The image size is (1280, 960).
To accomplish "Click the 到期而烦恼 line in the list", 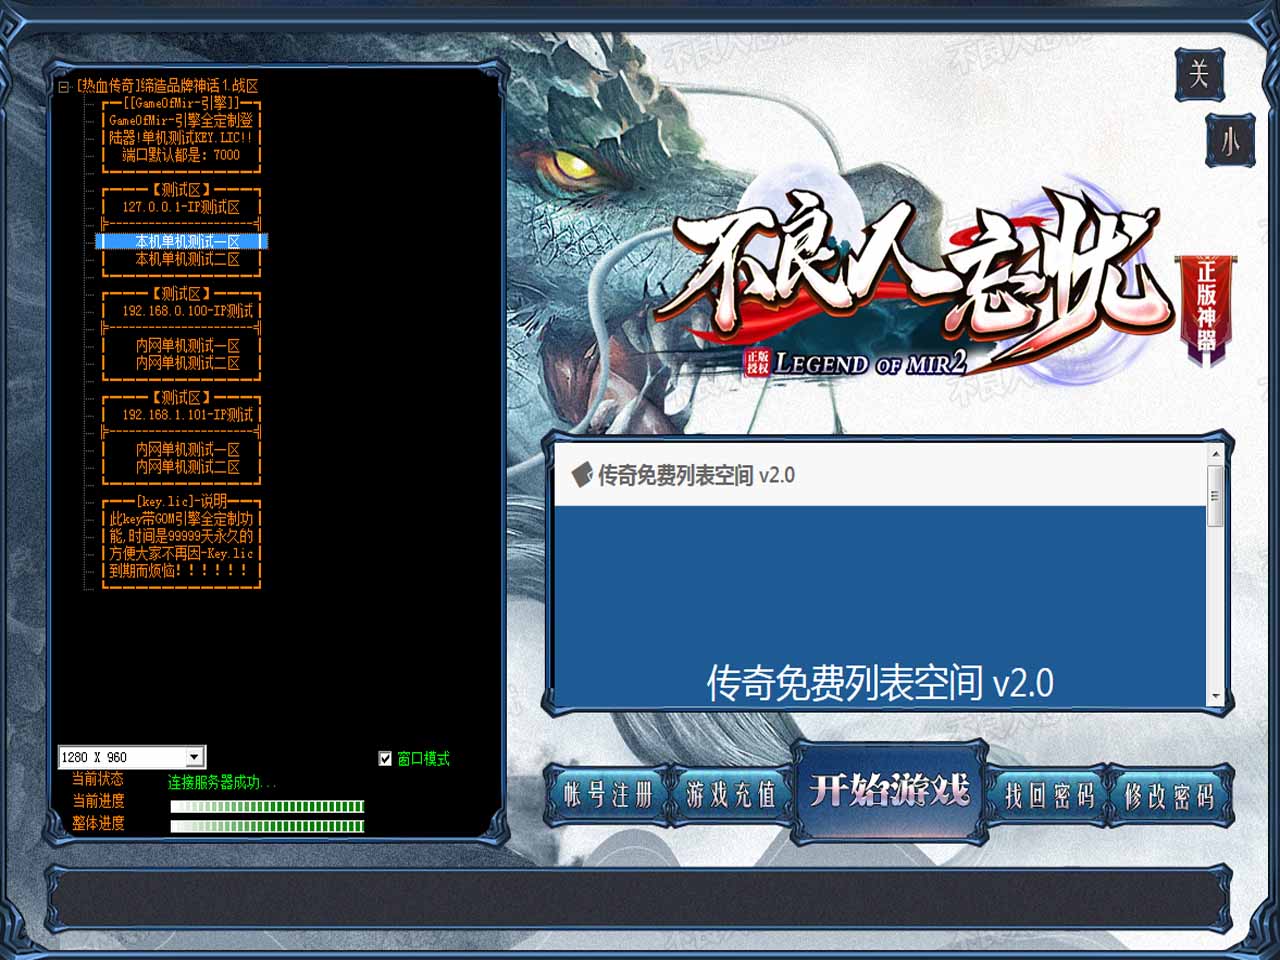I will [182, 571].
